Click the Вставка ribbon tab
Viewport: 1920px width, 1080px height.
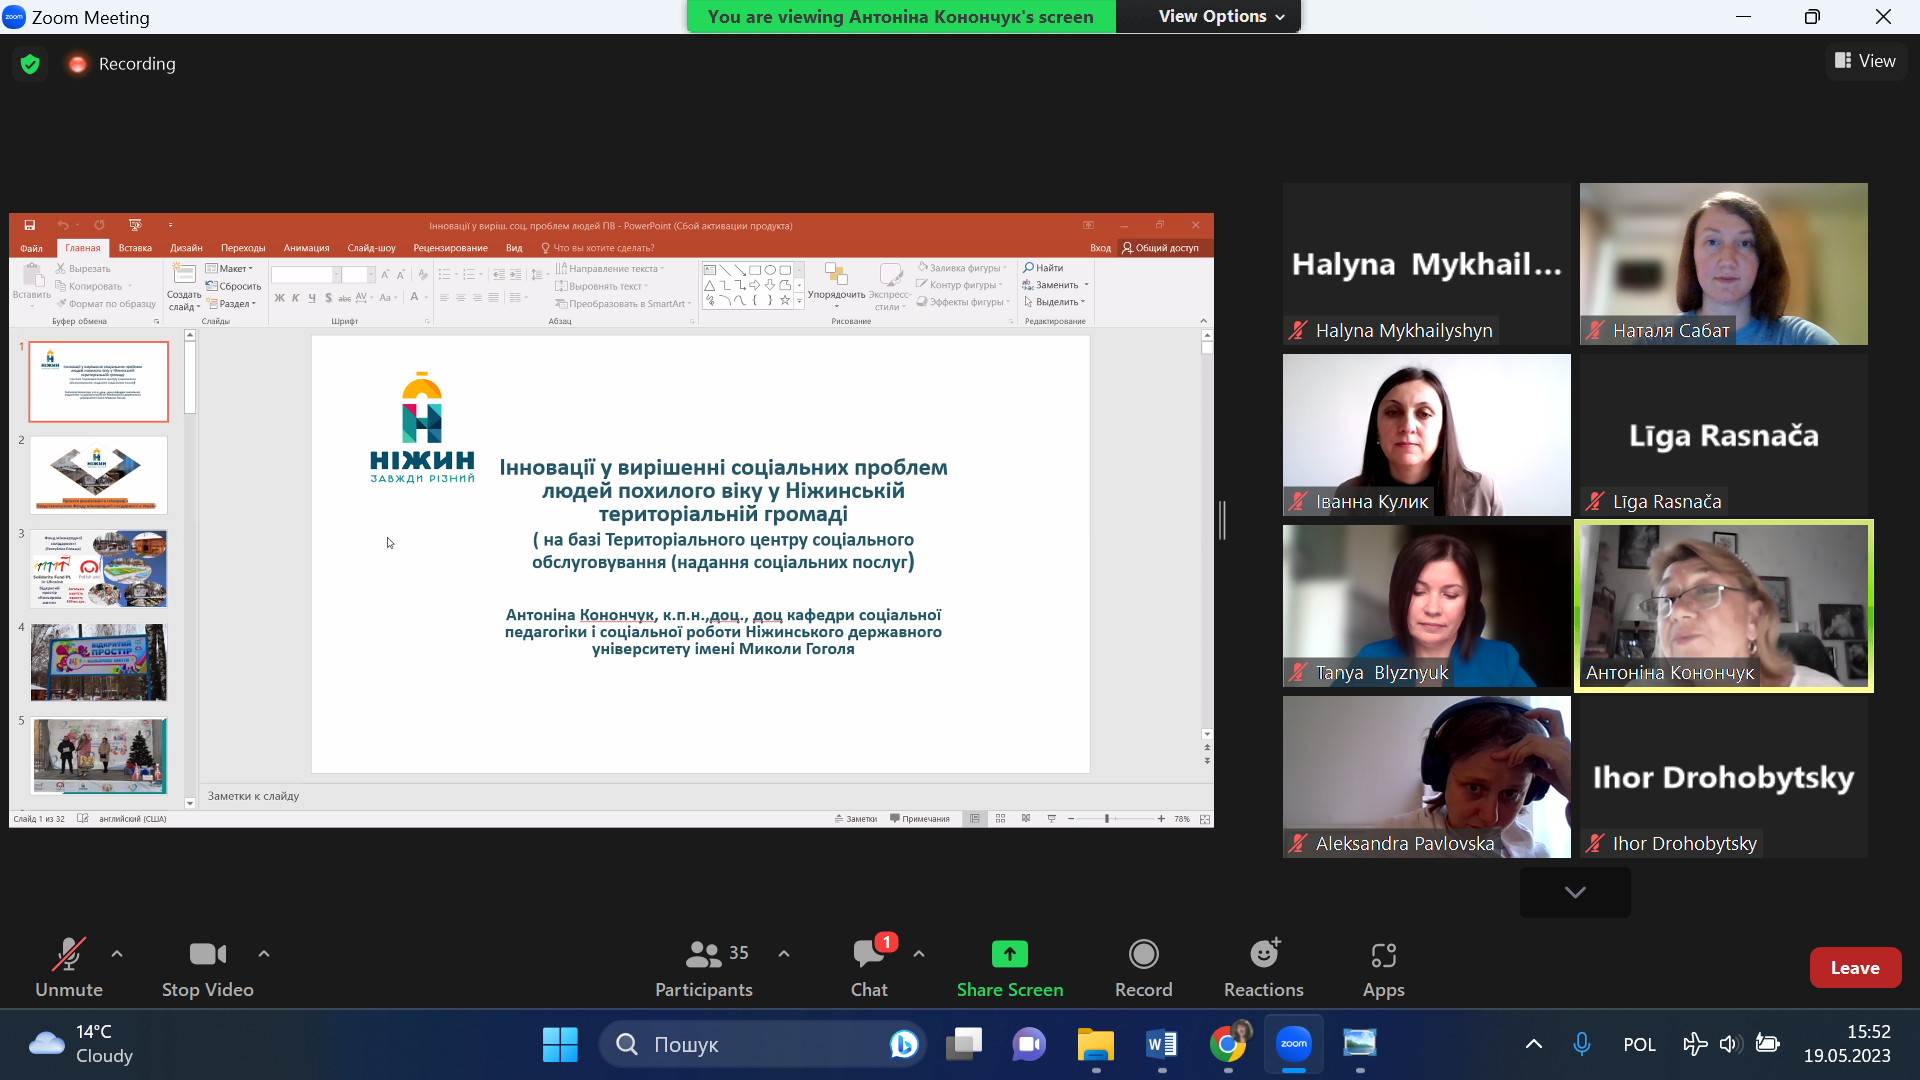tap(135, 248)
